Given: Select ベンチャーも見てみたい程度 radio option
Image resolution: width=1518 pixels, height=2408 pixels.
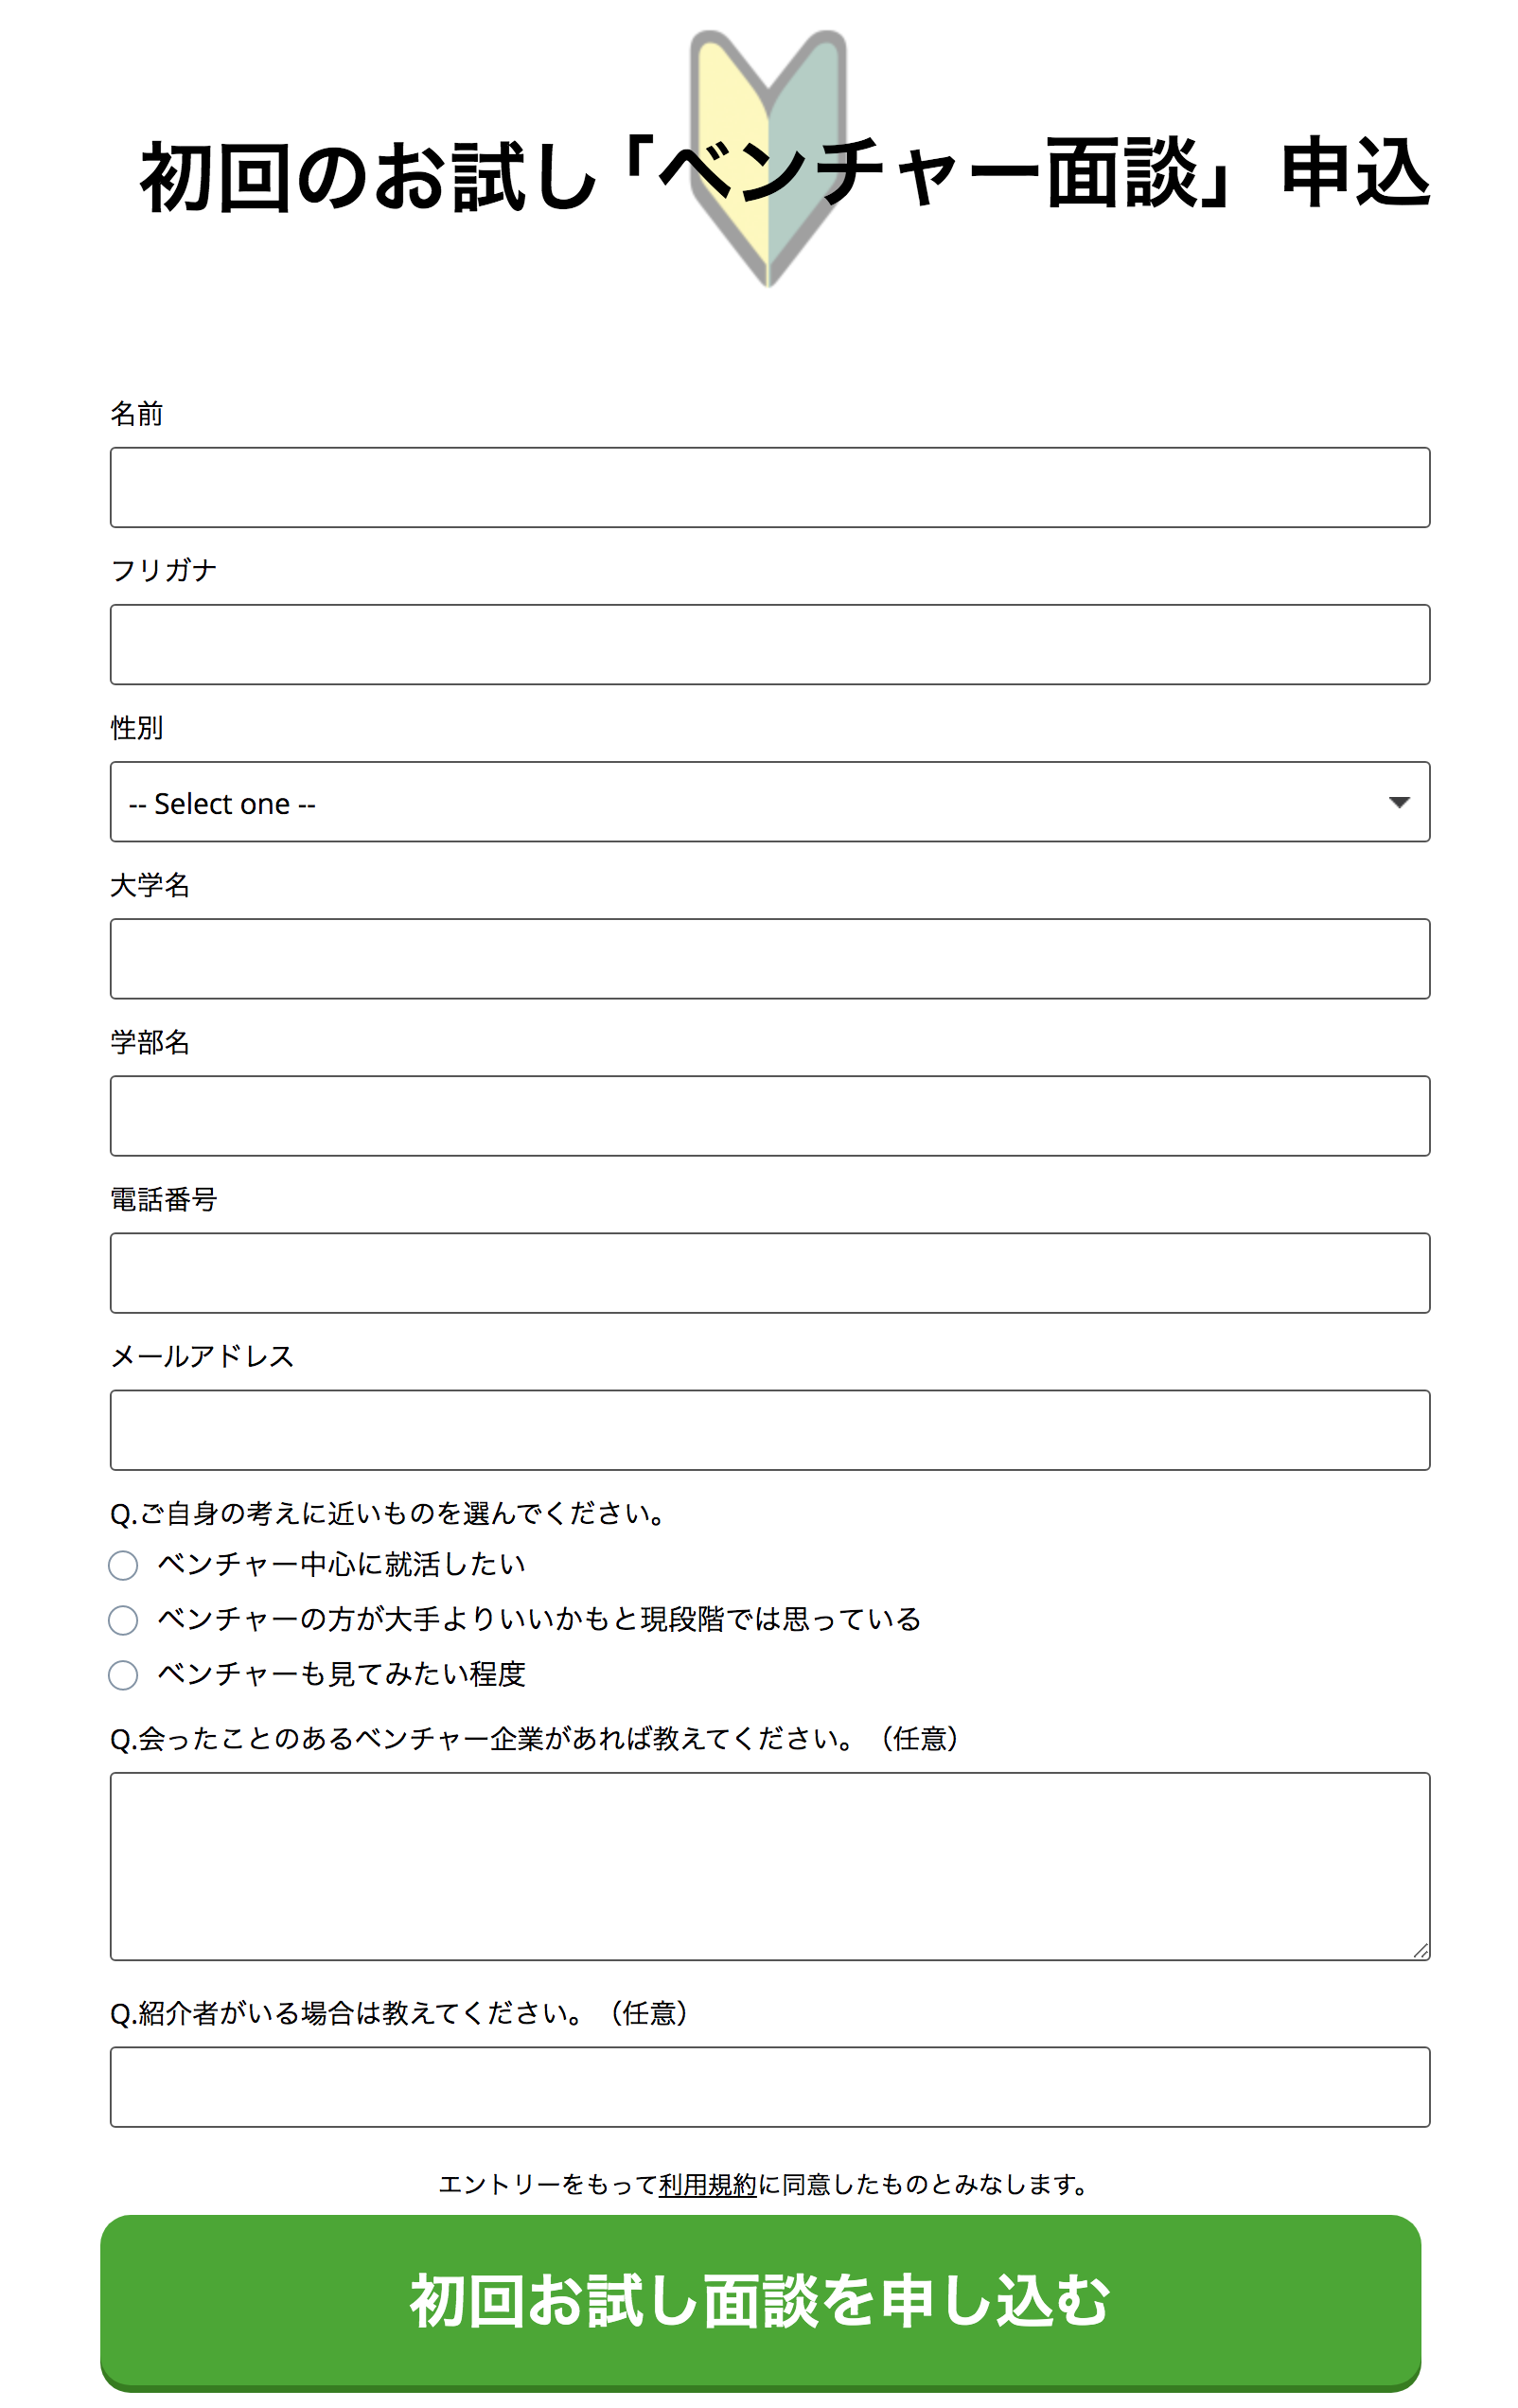Looking at the screenshot, I should [x=123, y=1675].
